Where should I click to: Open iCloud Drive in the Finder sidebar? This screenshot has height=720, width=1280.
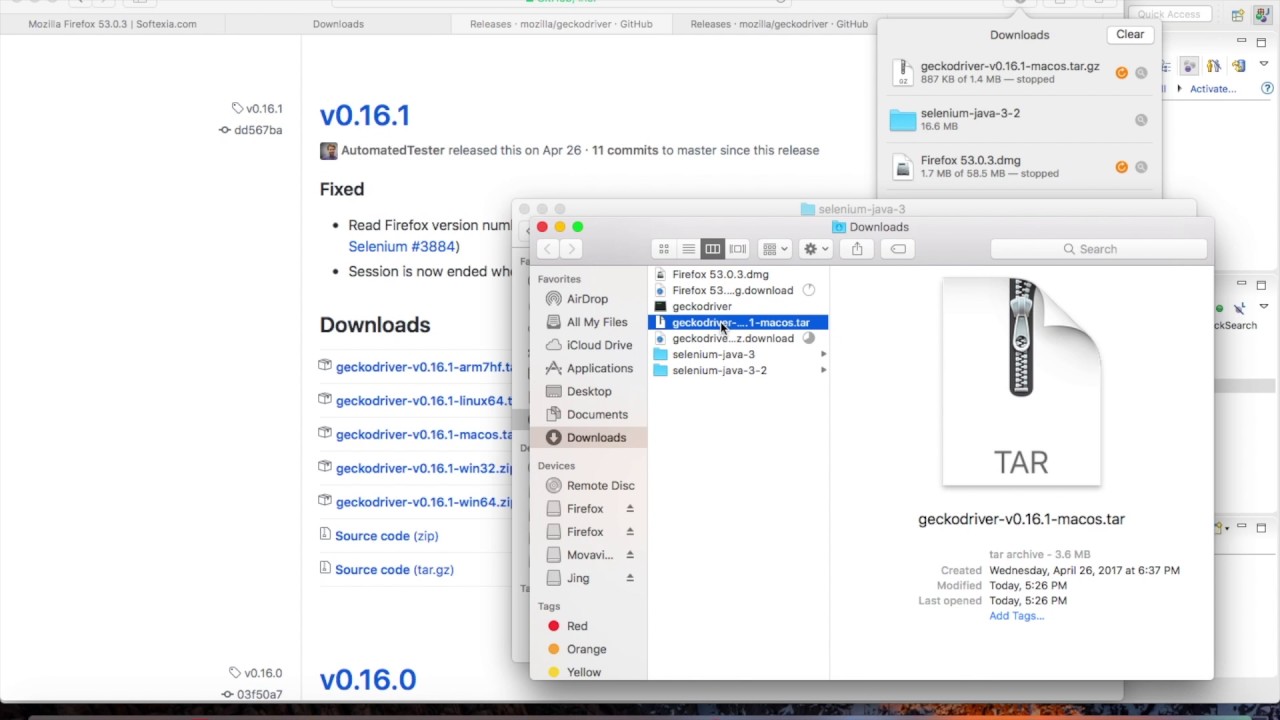point(599,345)
